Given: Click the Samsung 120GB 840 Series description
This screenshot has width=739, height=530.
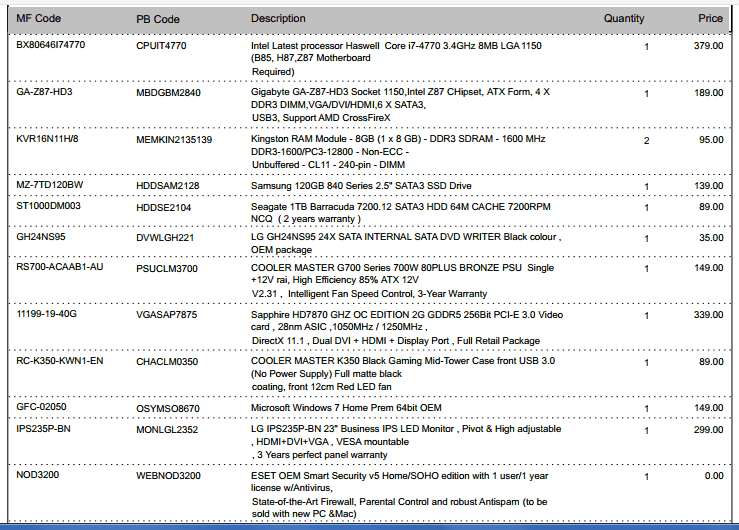Looking at the screenshot, I should pos(361,186).
